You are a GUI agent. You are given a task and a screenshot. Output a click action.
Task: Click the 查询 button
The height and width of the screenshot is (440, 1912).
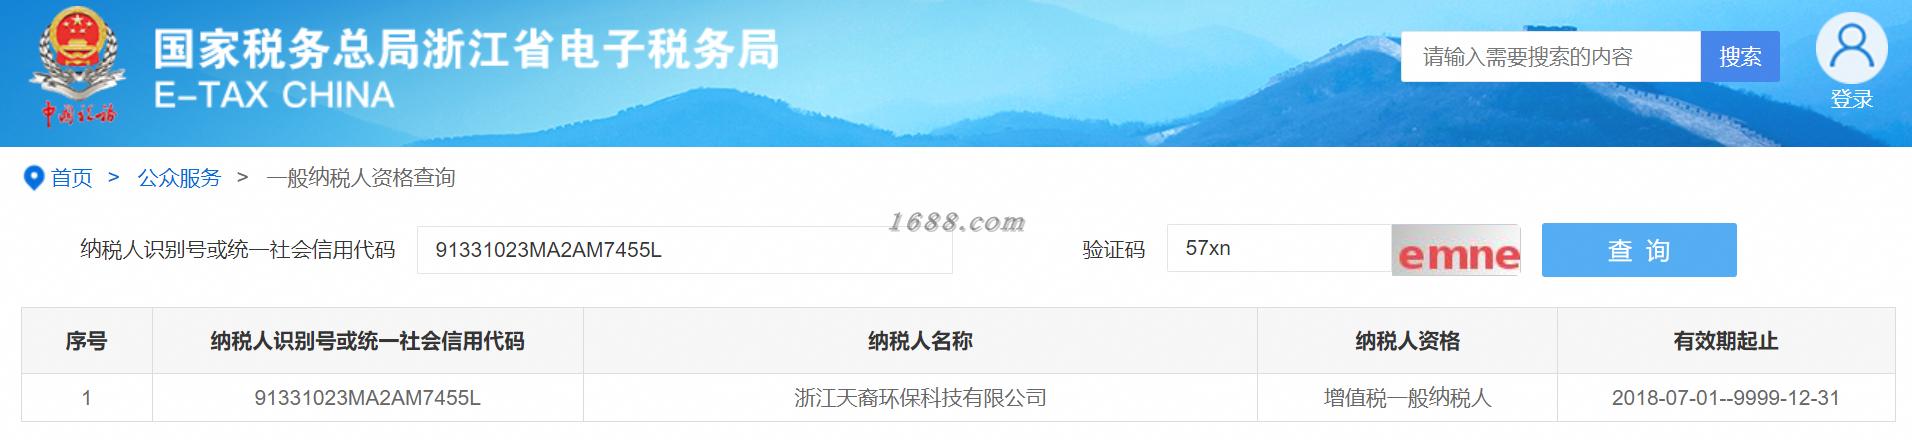pos(1639,250)
